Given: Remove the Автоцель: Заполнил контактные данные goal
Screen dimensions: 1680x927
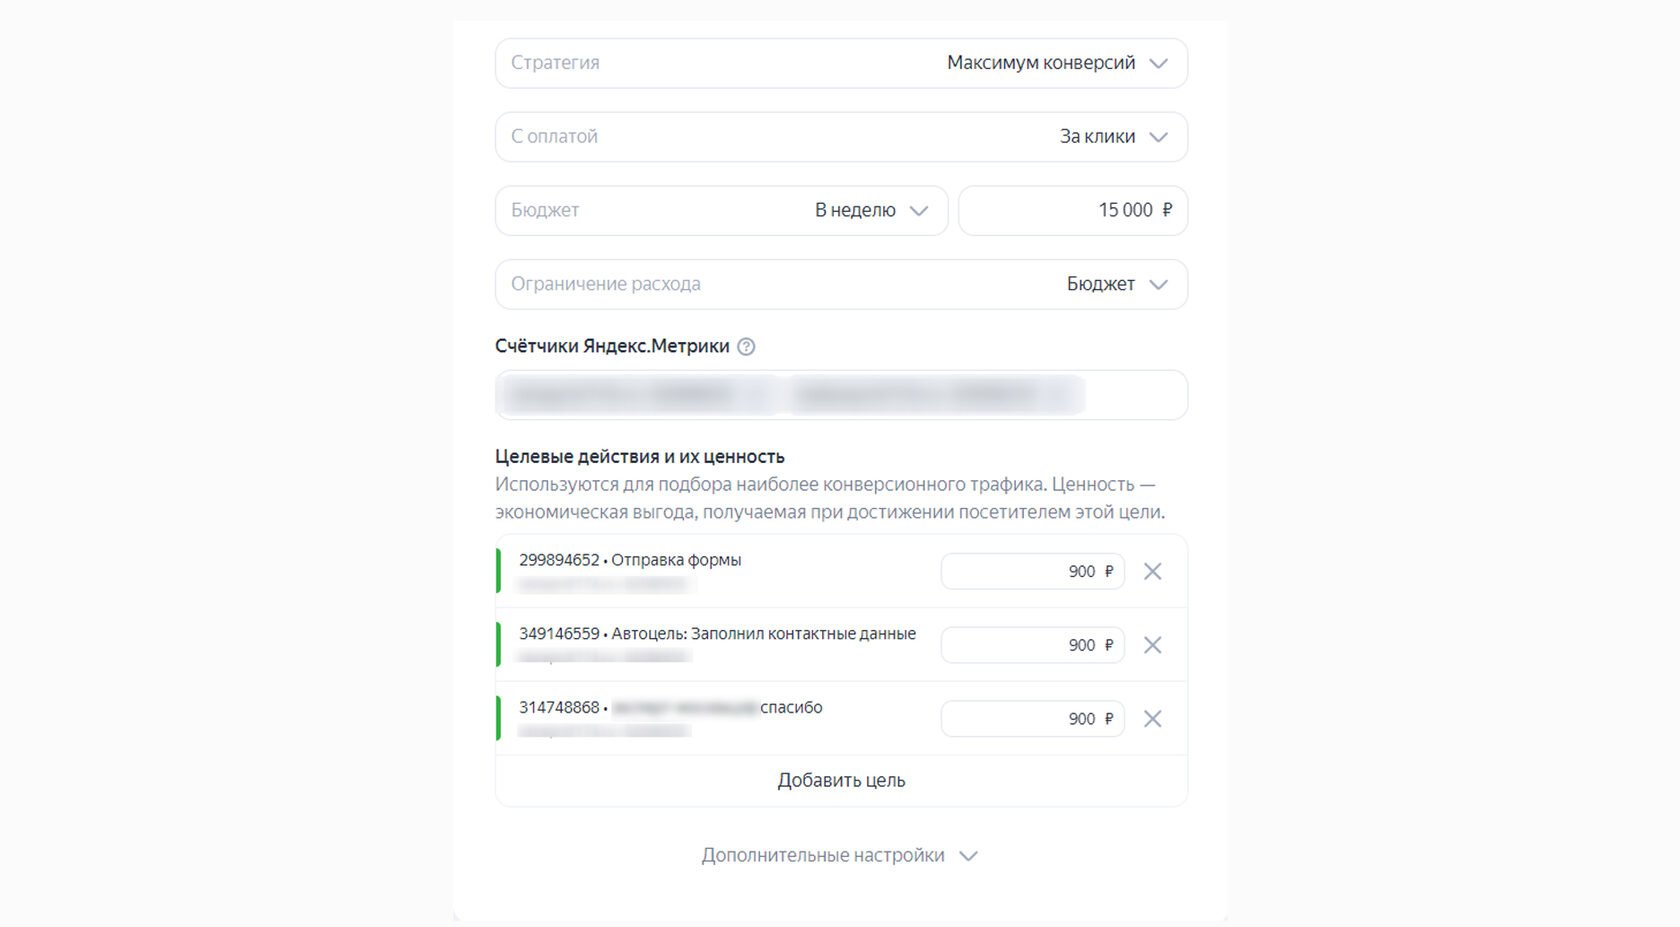Looking at the screenshot, I should tap(1153, 646).
